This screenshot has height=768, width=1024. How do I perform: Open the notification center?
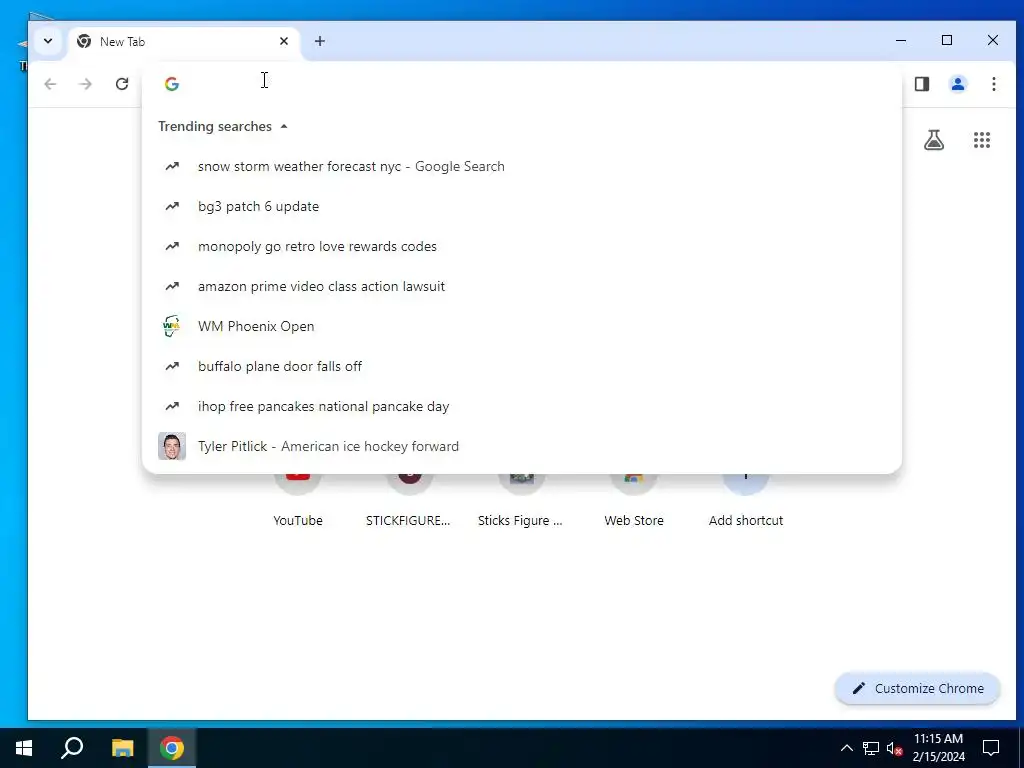coord(991,748)
